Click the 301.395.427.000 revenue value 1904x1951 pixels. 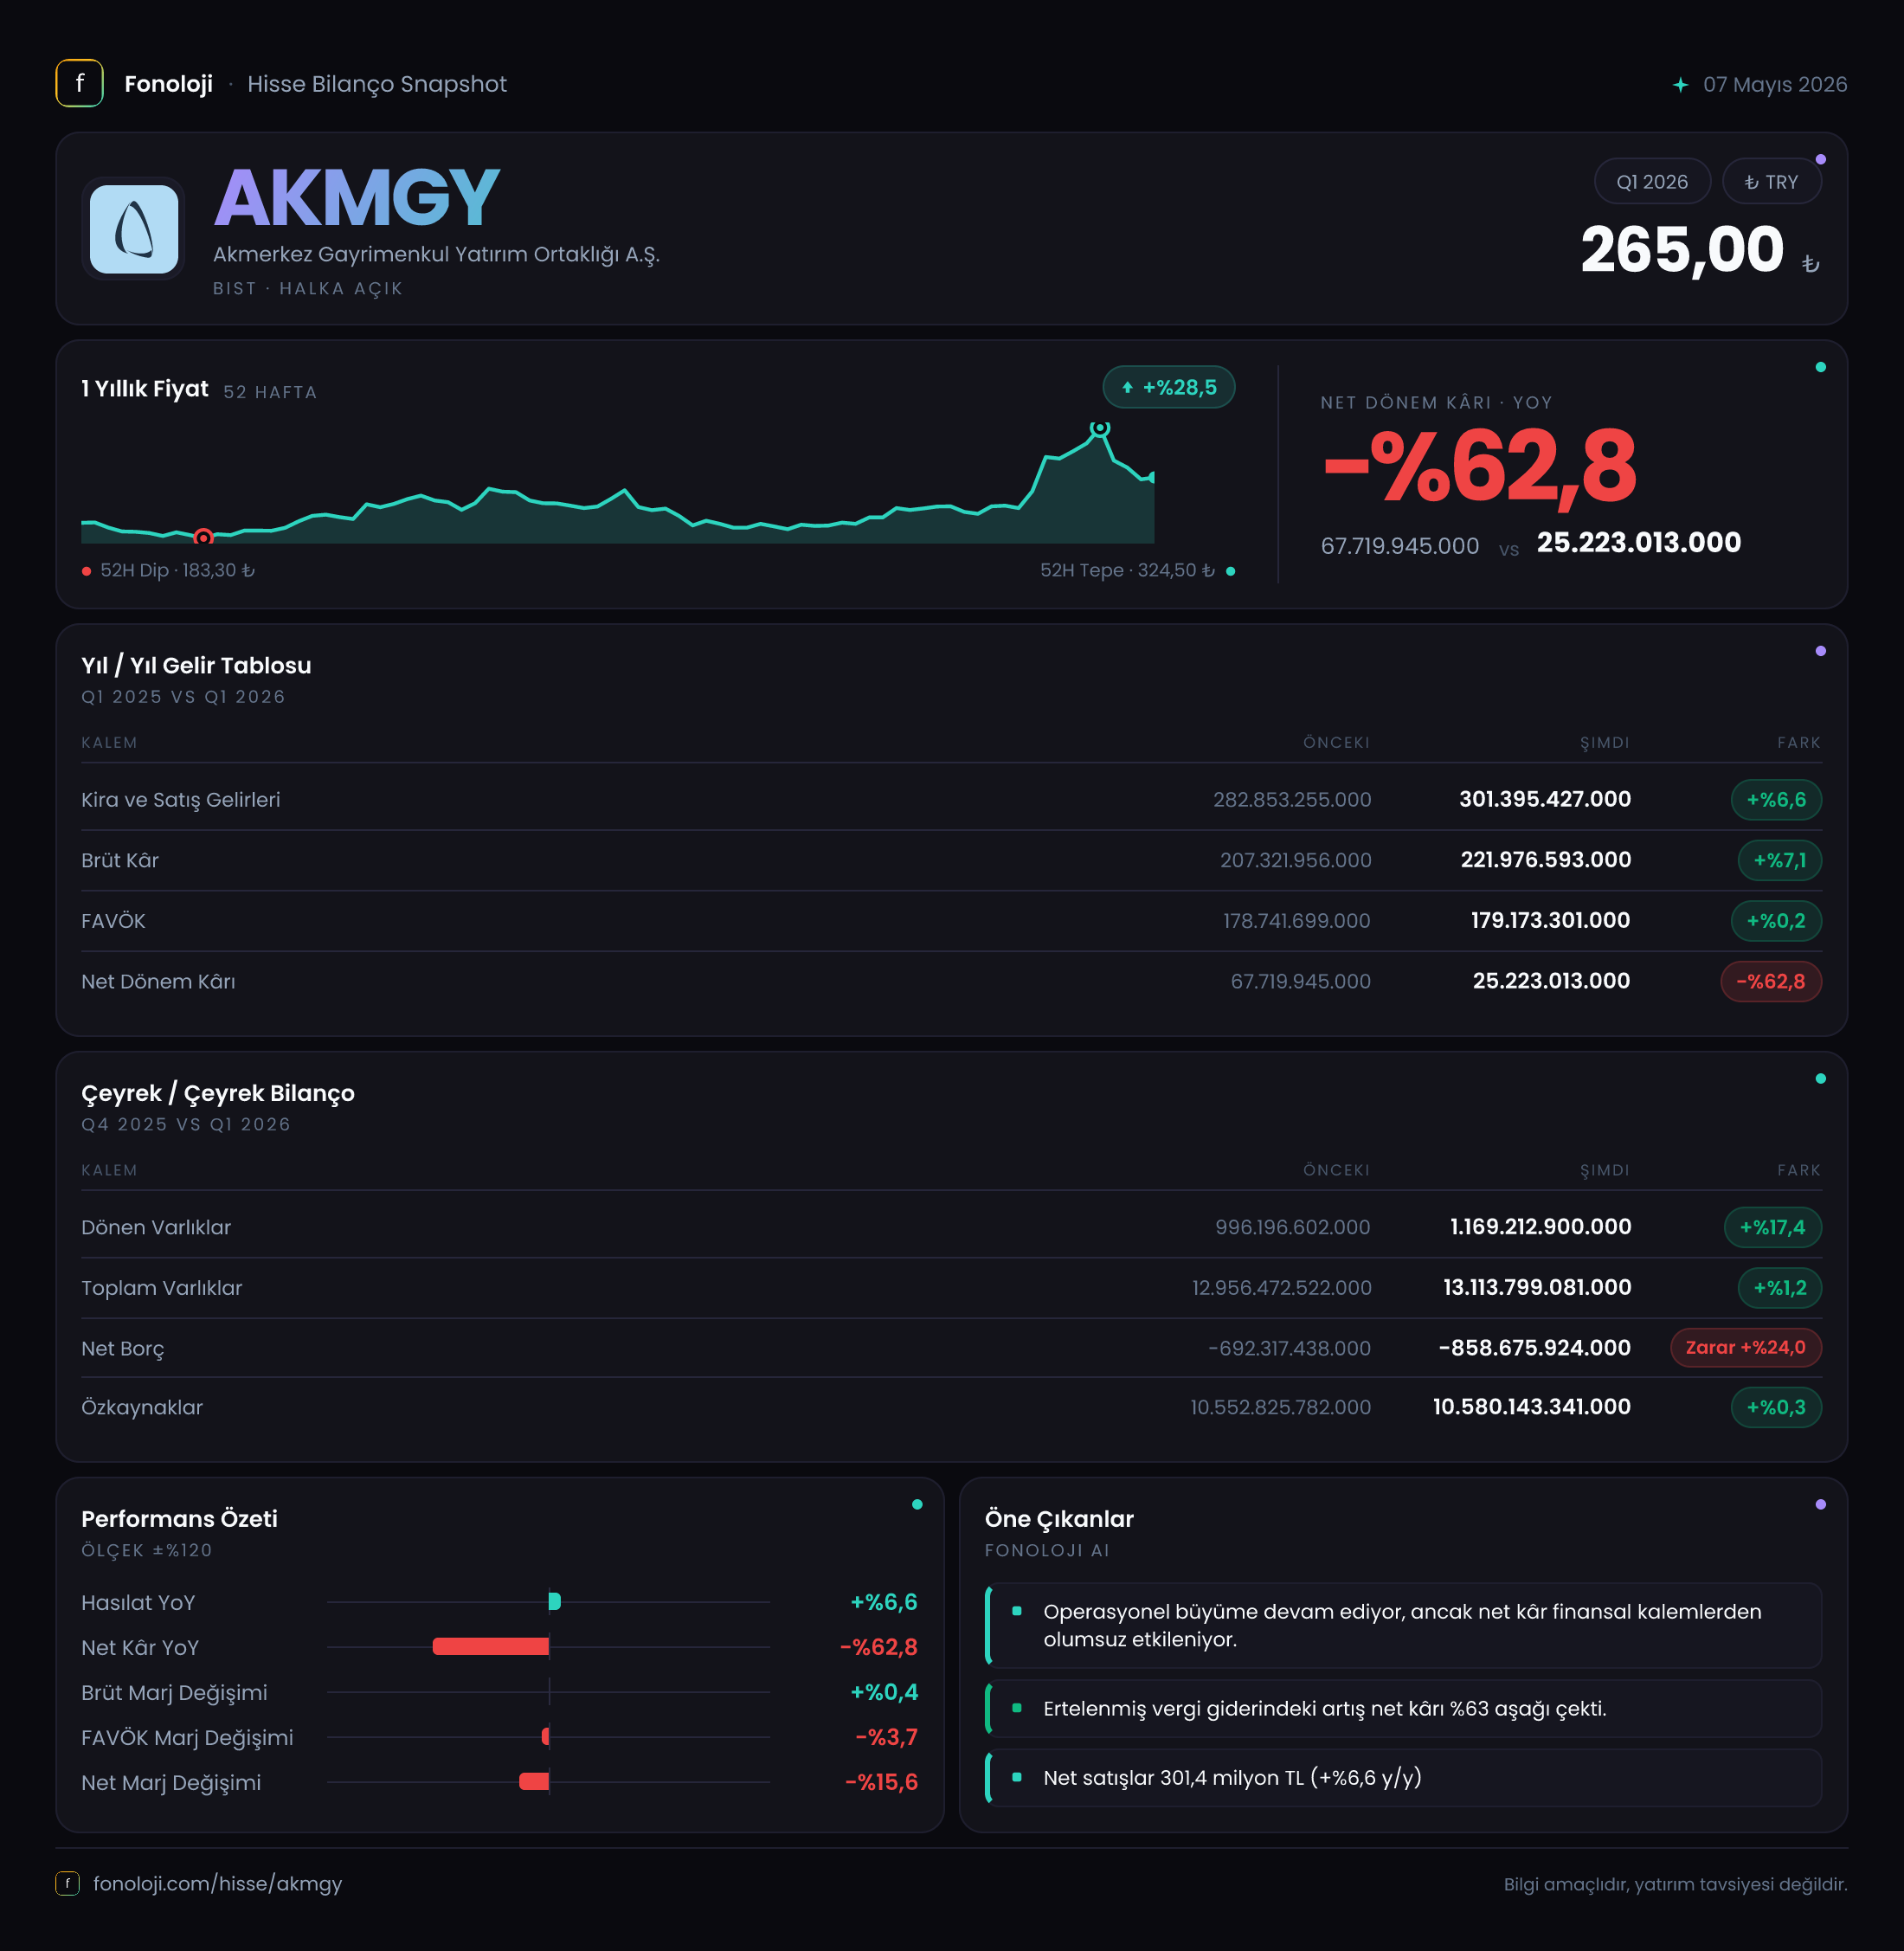click(1545, 800)
